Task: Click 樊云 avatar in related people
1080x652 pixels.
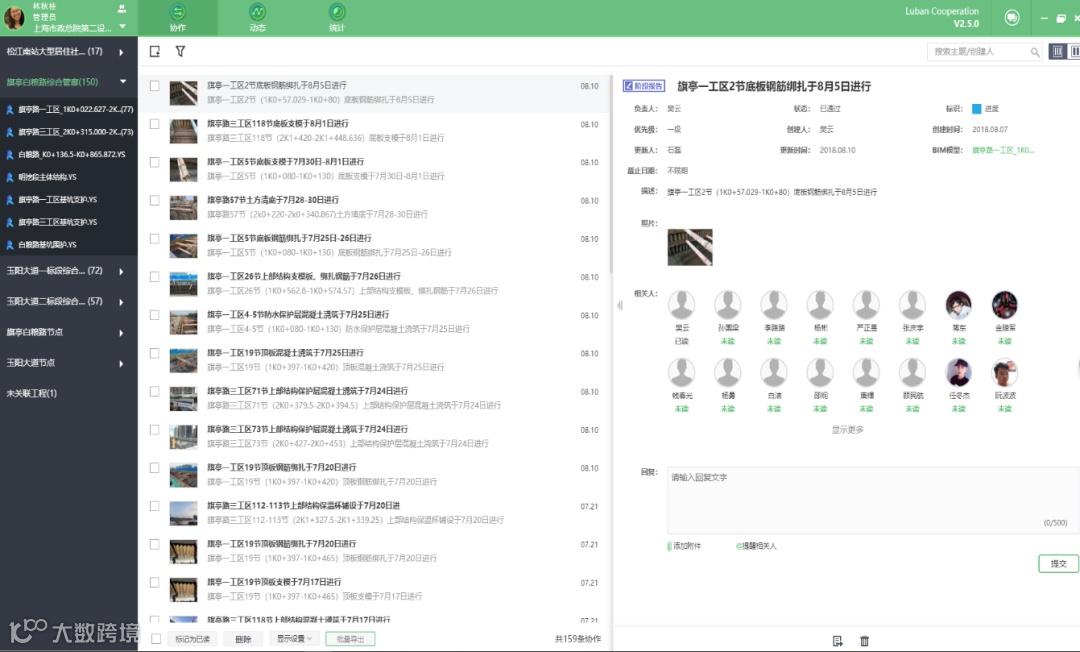Action: click(682, 304)
